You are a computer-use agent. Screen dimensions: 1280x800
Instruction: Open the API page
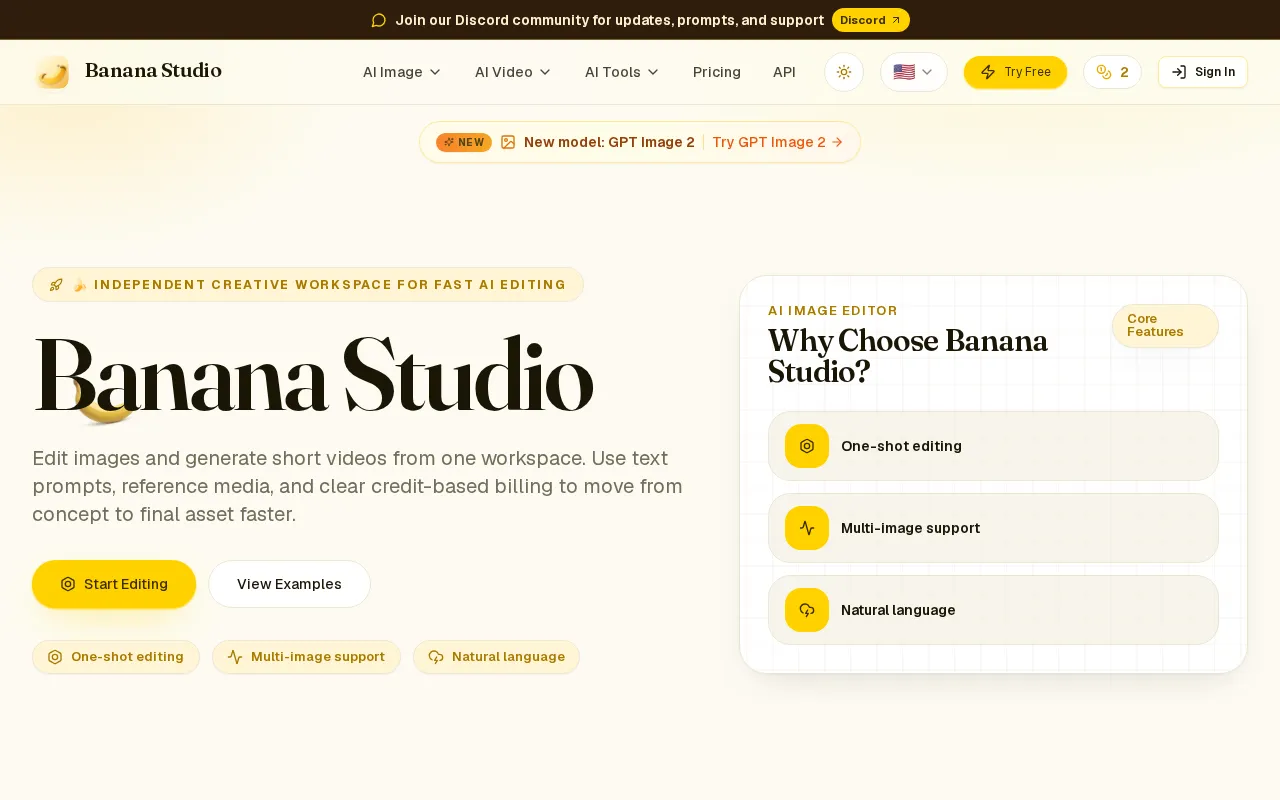point(784,72)
